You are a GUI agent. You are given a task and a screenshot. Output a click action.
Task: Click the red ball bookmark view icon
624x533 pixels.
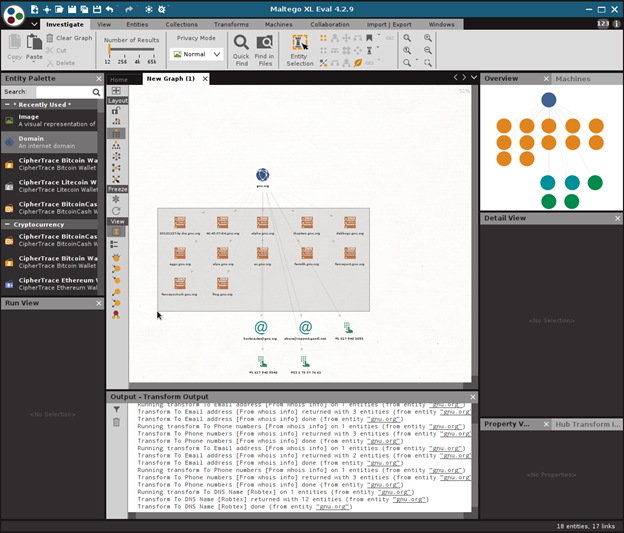pyautogui.click(x=116, y=315)
